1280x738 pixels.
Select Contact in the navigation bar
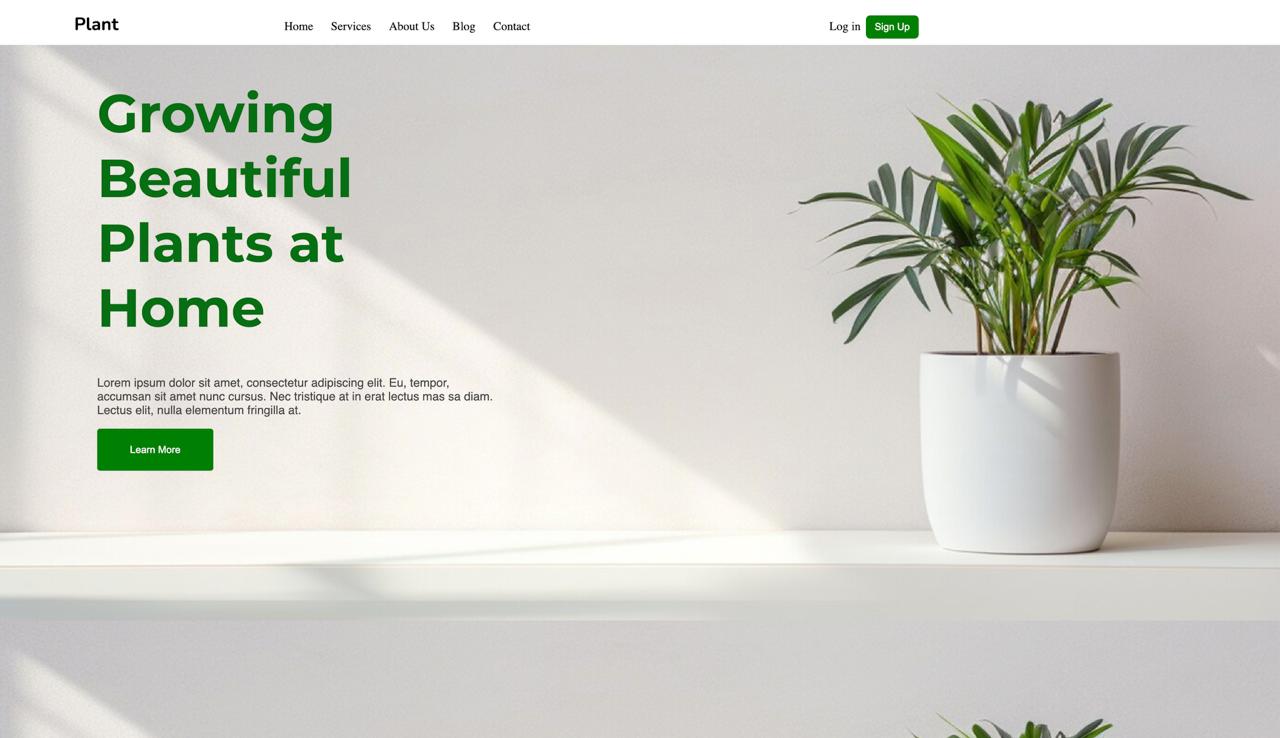tap(511, 26)
